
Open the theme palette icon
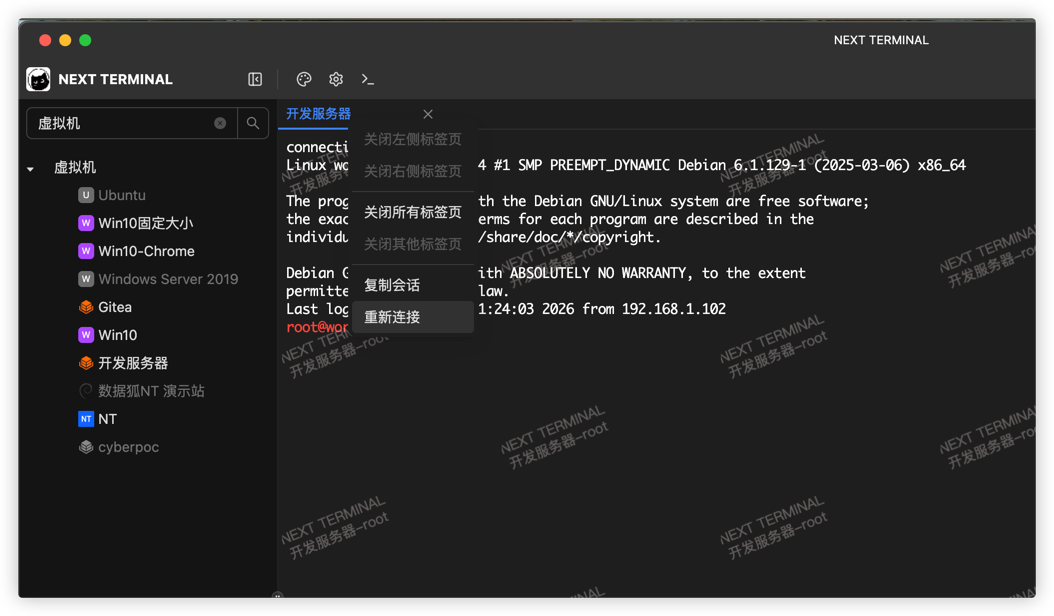[304, 79]
